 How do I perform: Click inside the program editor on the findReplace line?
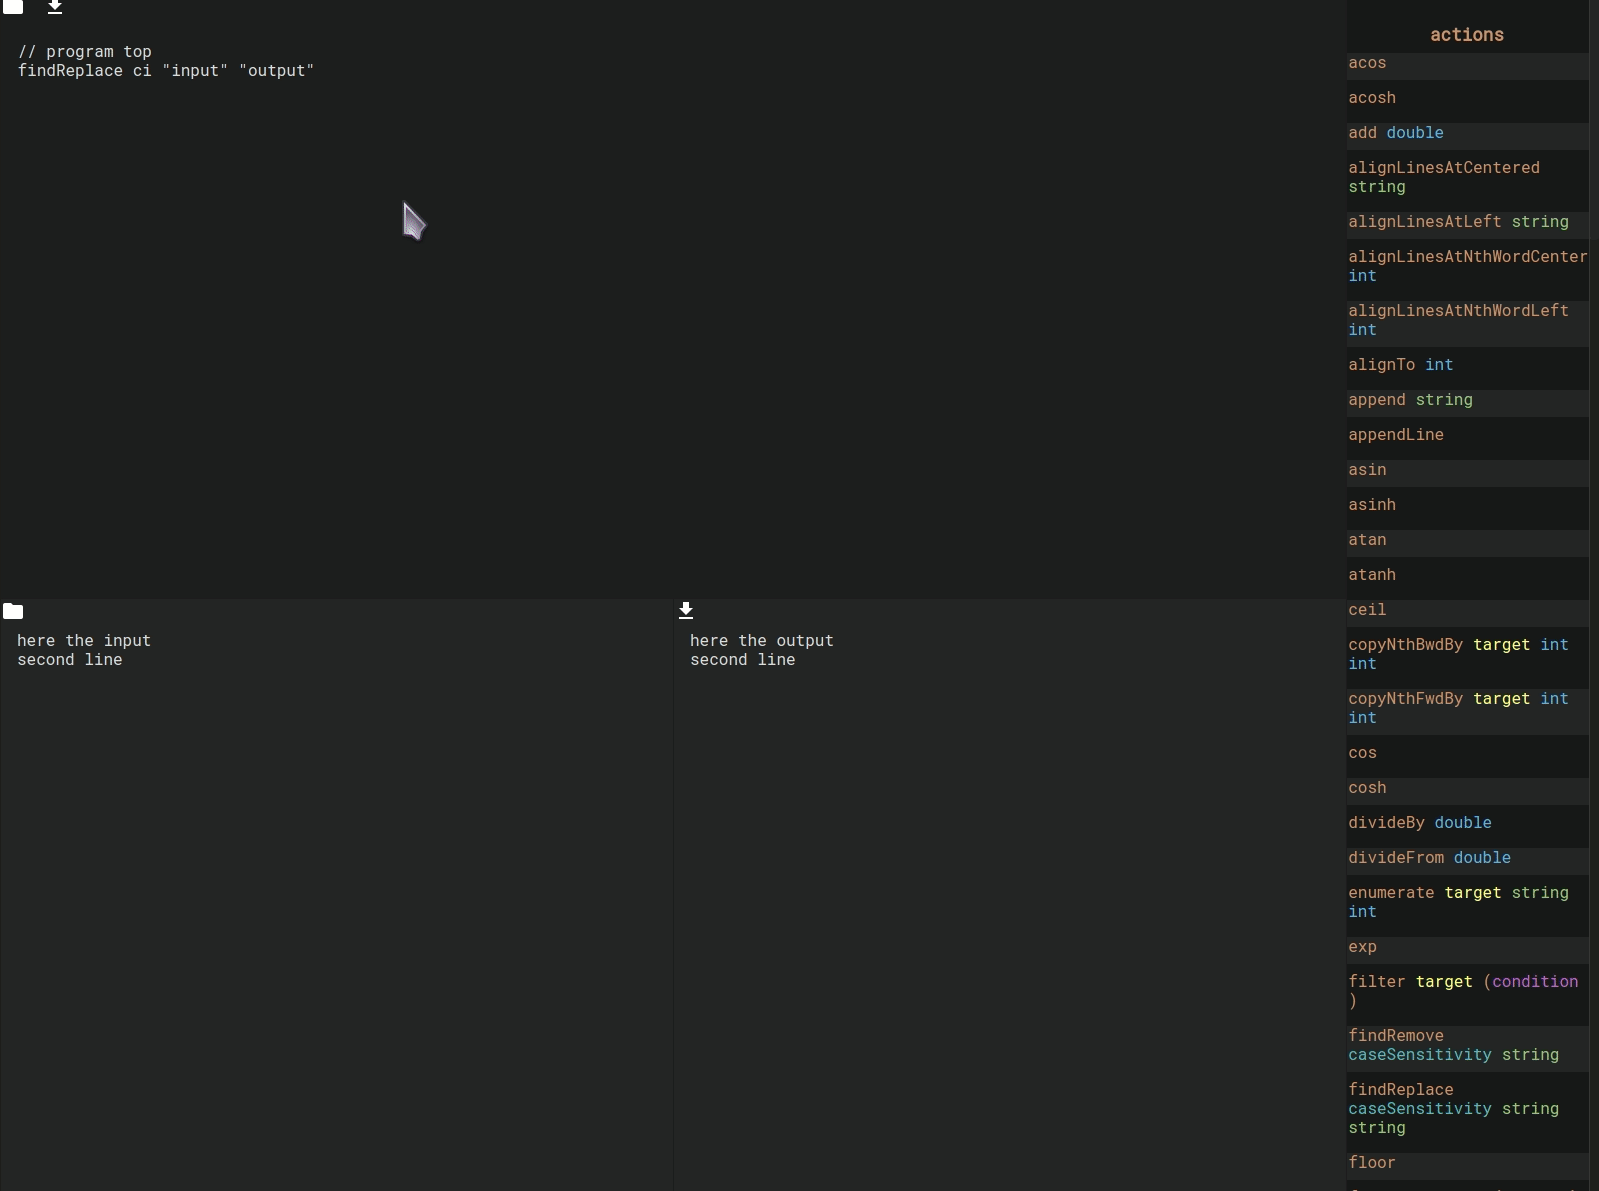[166, 71]
